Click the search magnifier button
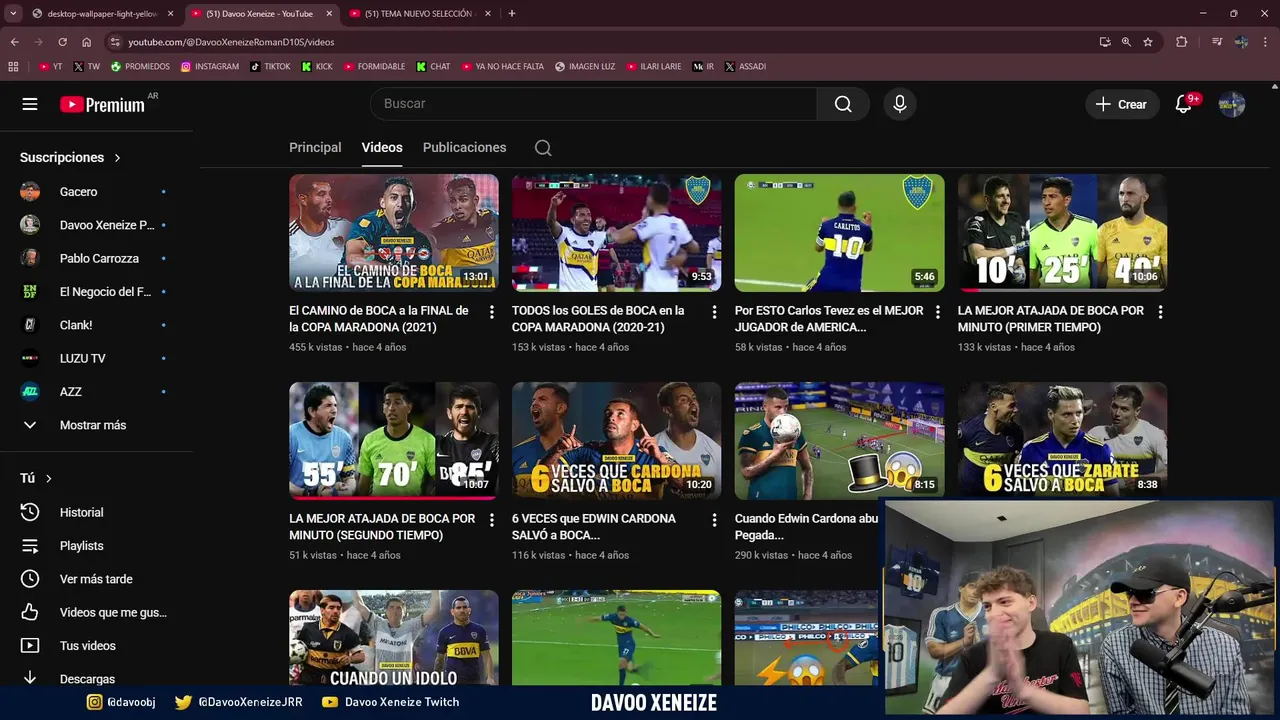Screen dimensions: 1280x720 coord(843,104)
